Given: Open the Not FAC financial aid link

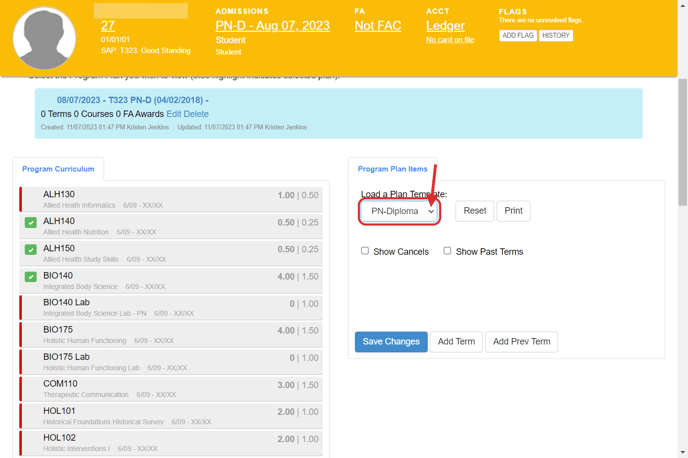Looking at the screenshot, I should (x=378, y=26).
